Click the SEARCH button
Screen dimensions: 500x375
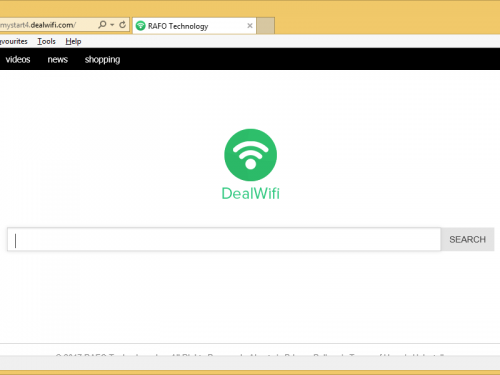coord(467,239)
